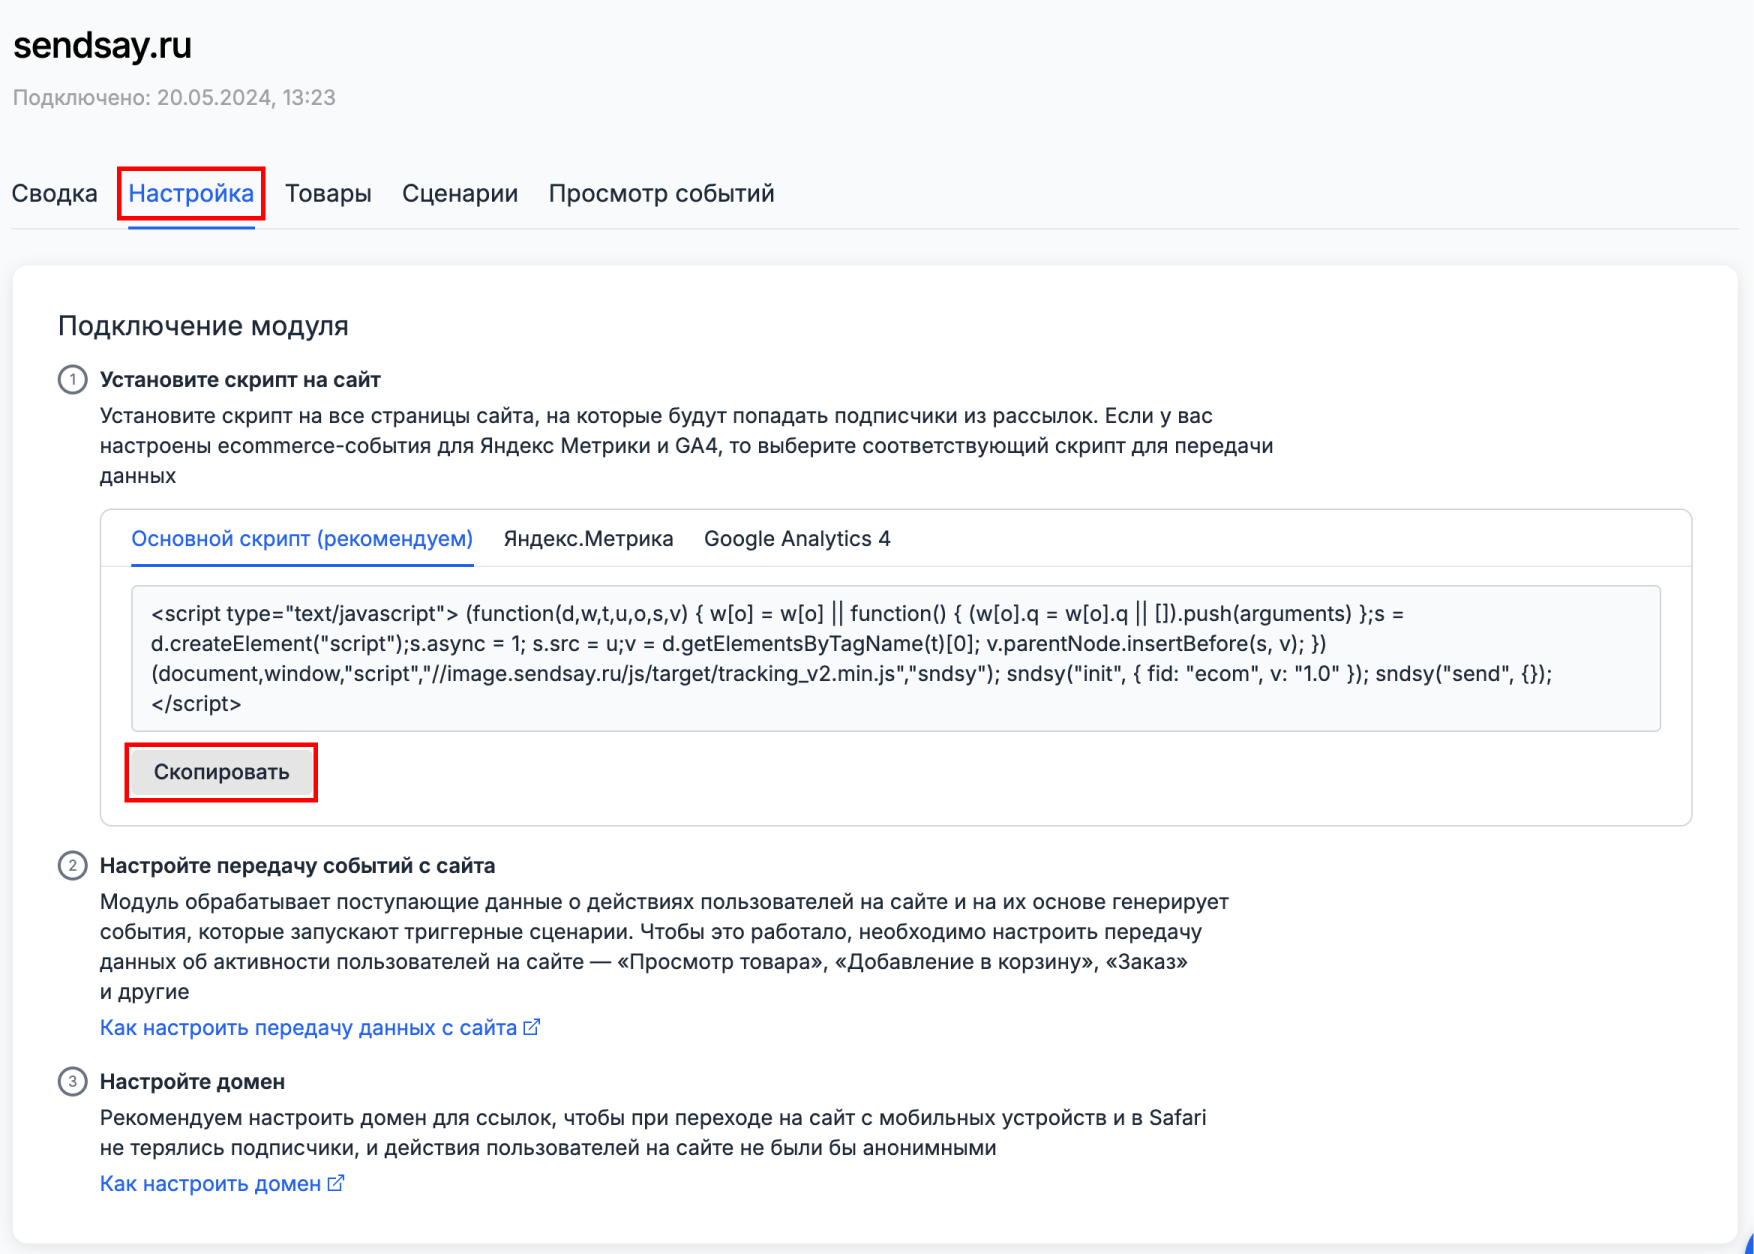
Task: Open the Просмотр событий tab
Action: (x=661, y=193)
